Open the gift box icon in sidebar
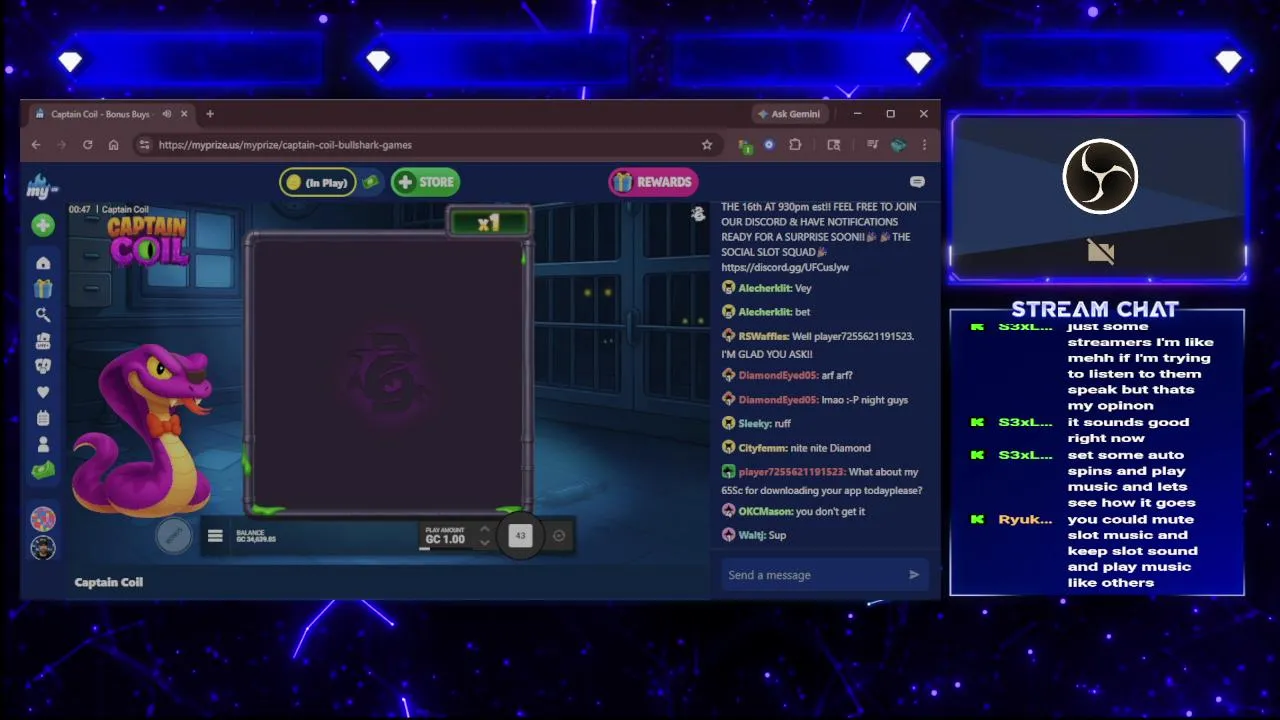The height and width of the screenshot is (720, 1280). (x=43, y=289)
